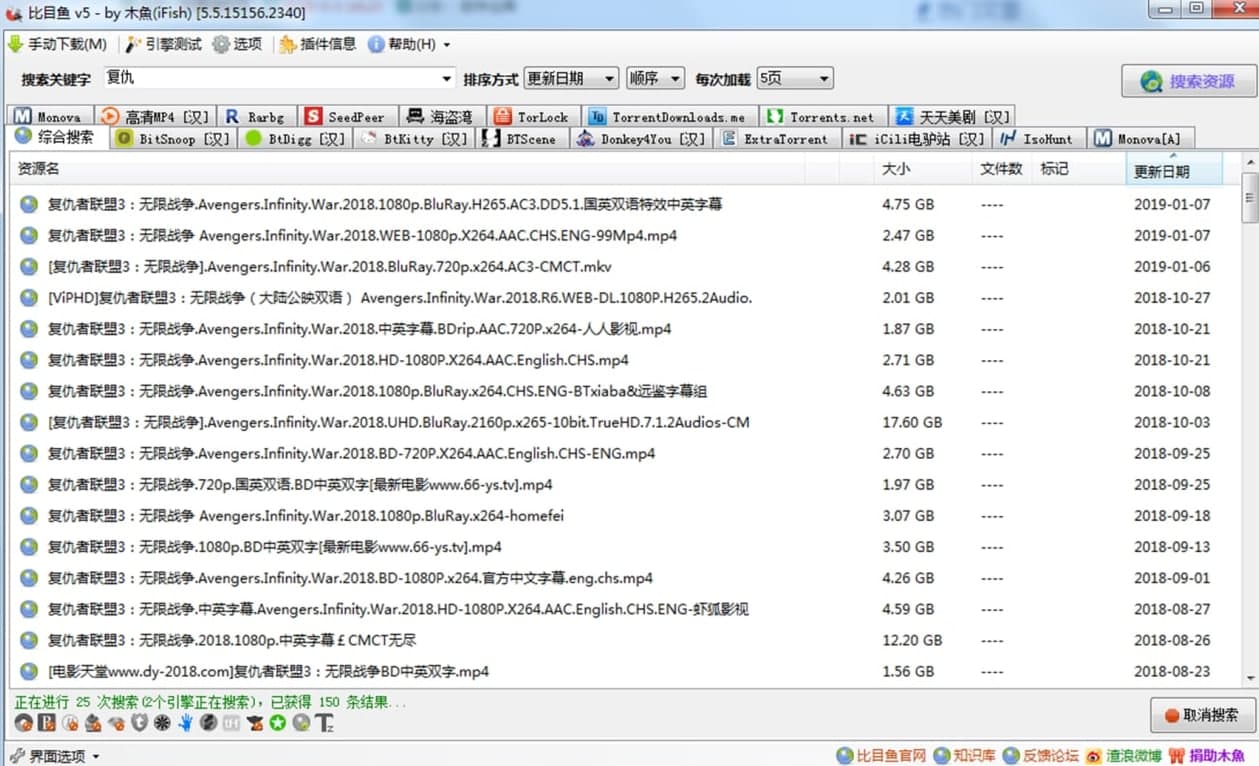Click the grey shield "t" status icon
1259x766 pixels.
point(139,723)
